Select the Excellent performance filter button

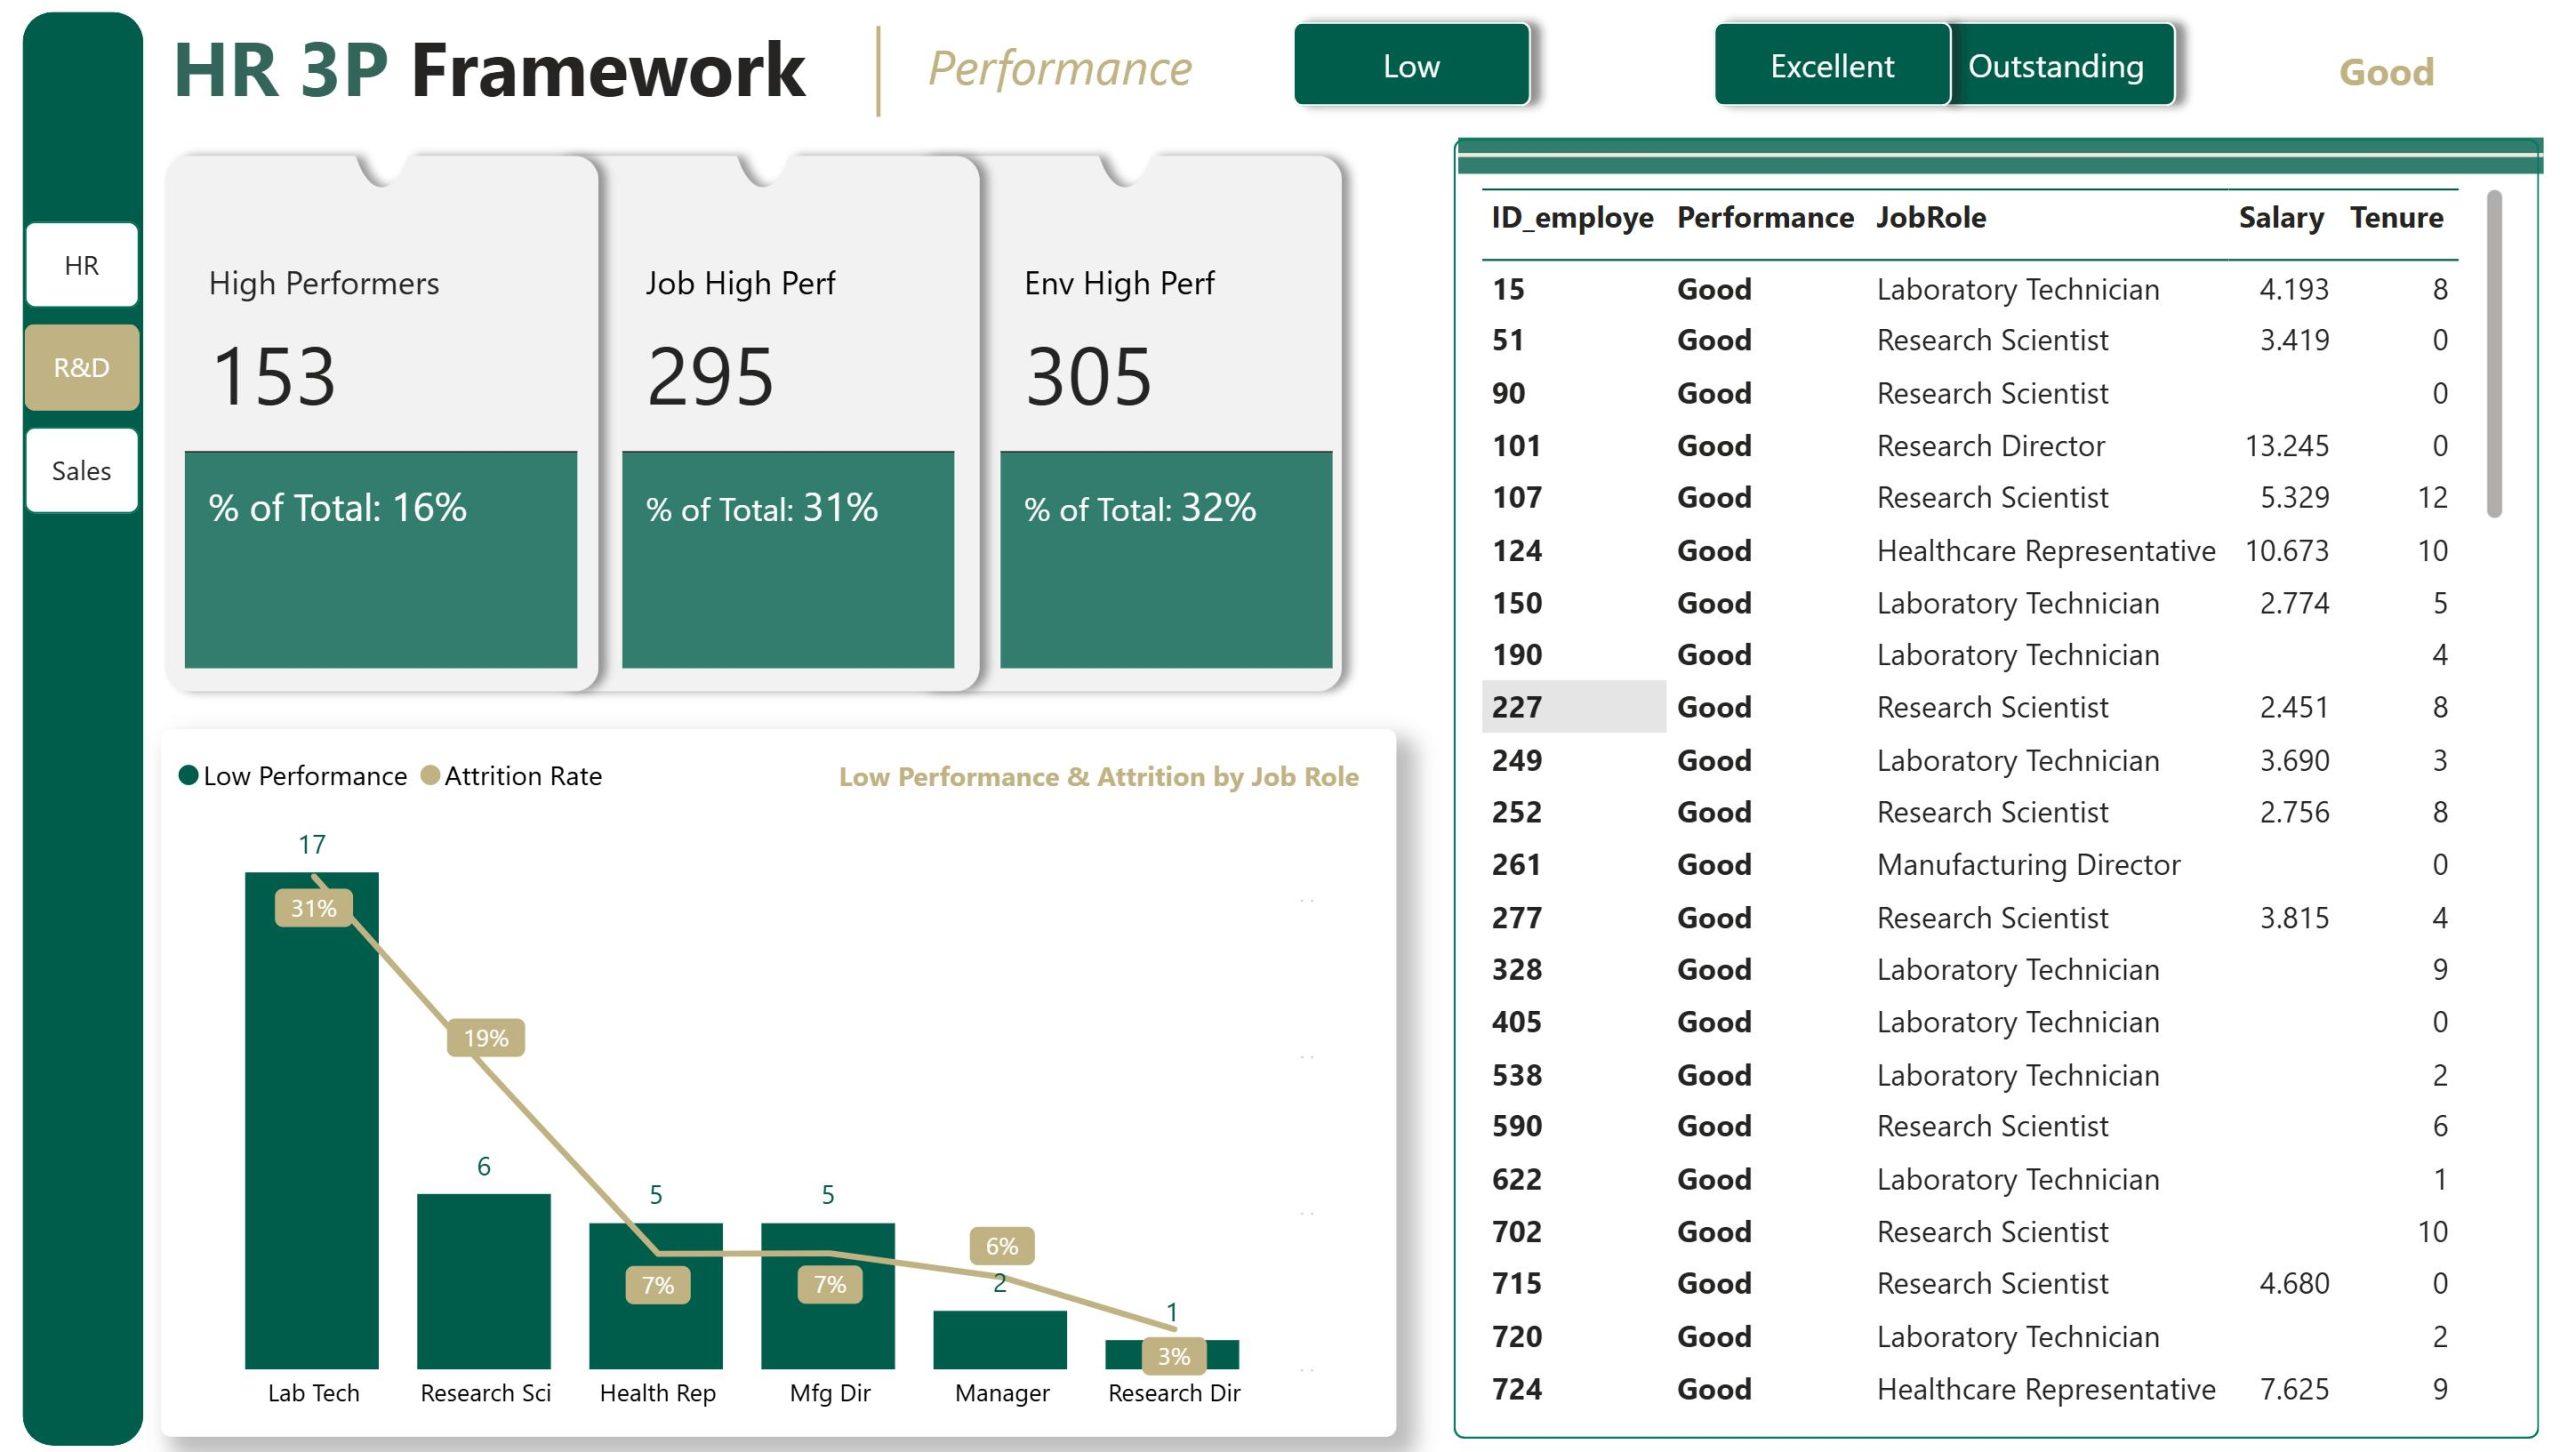1831,66
